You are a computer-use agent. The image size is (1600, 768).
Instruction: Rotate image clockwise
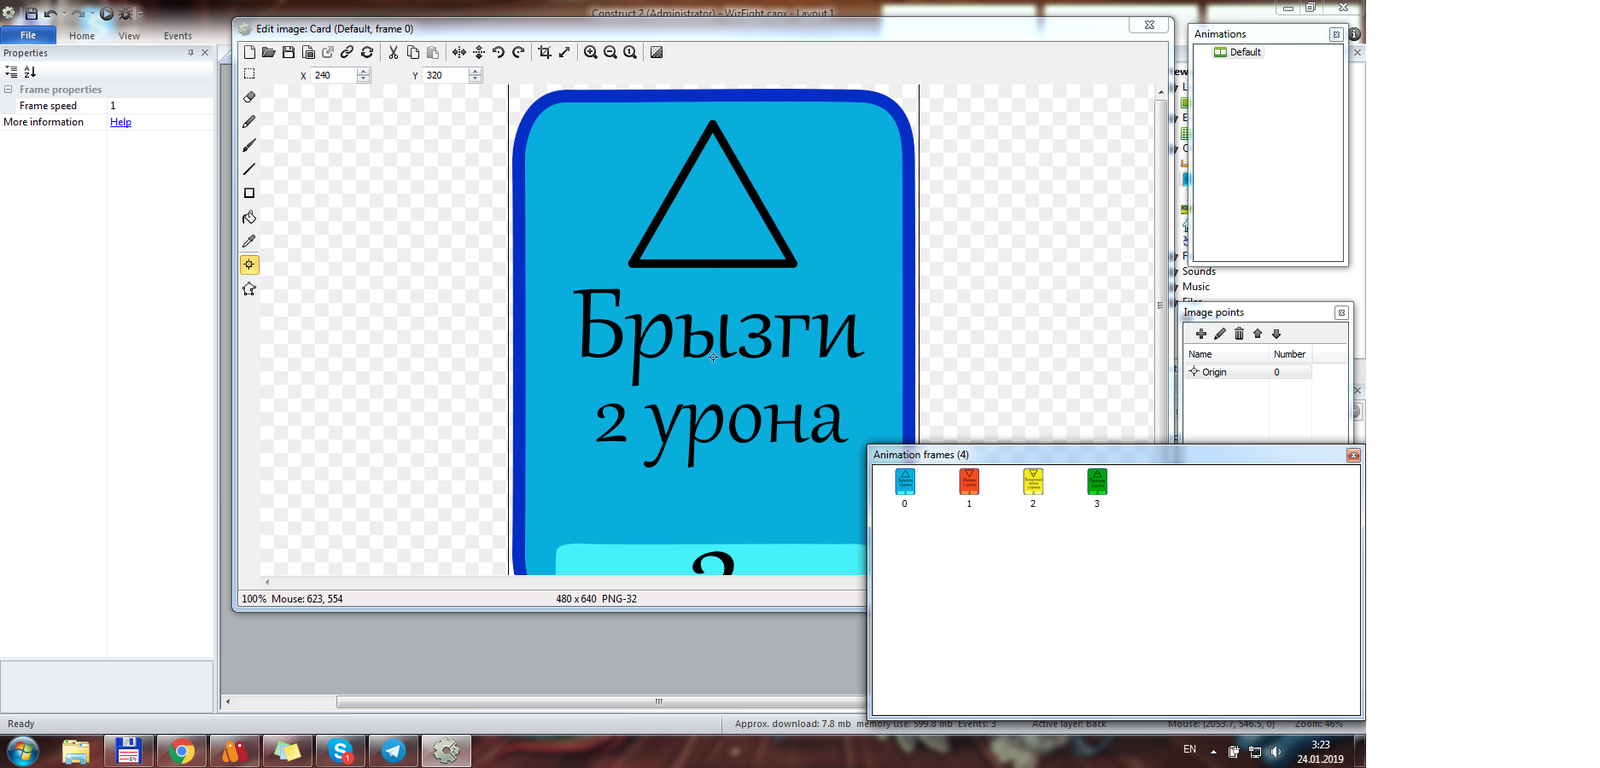[518, 52]
